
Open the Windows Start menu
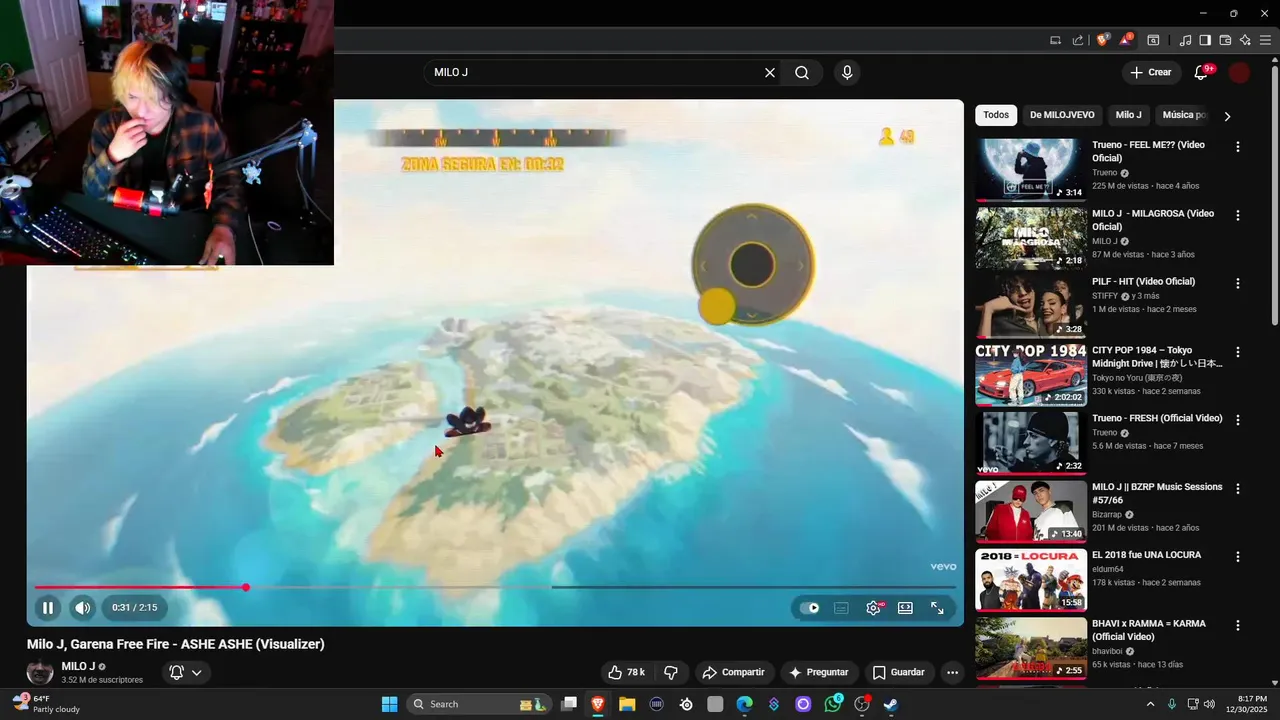click(x=389, y=704)
